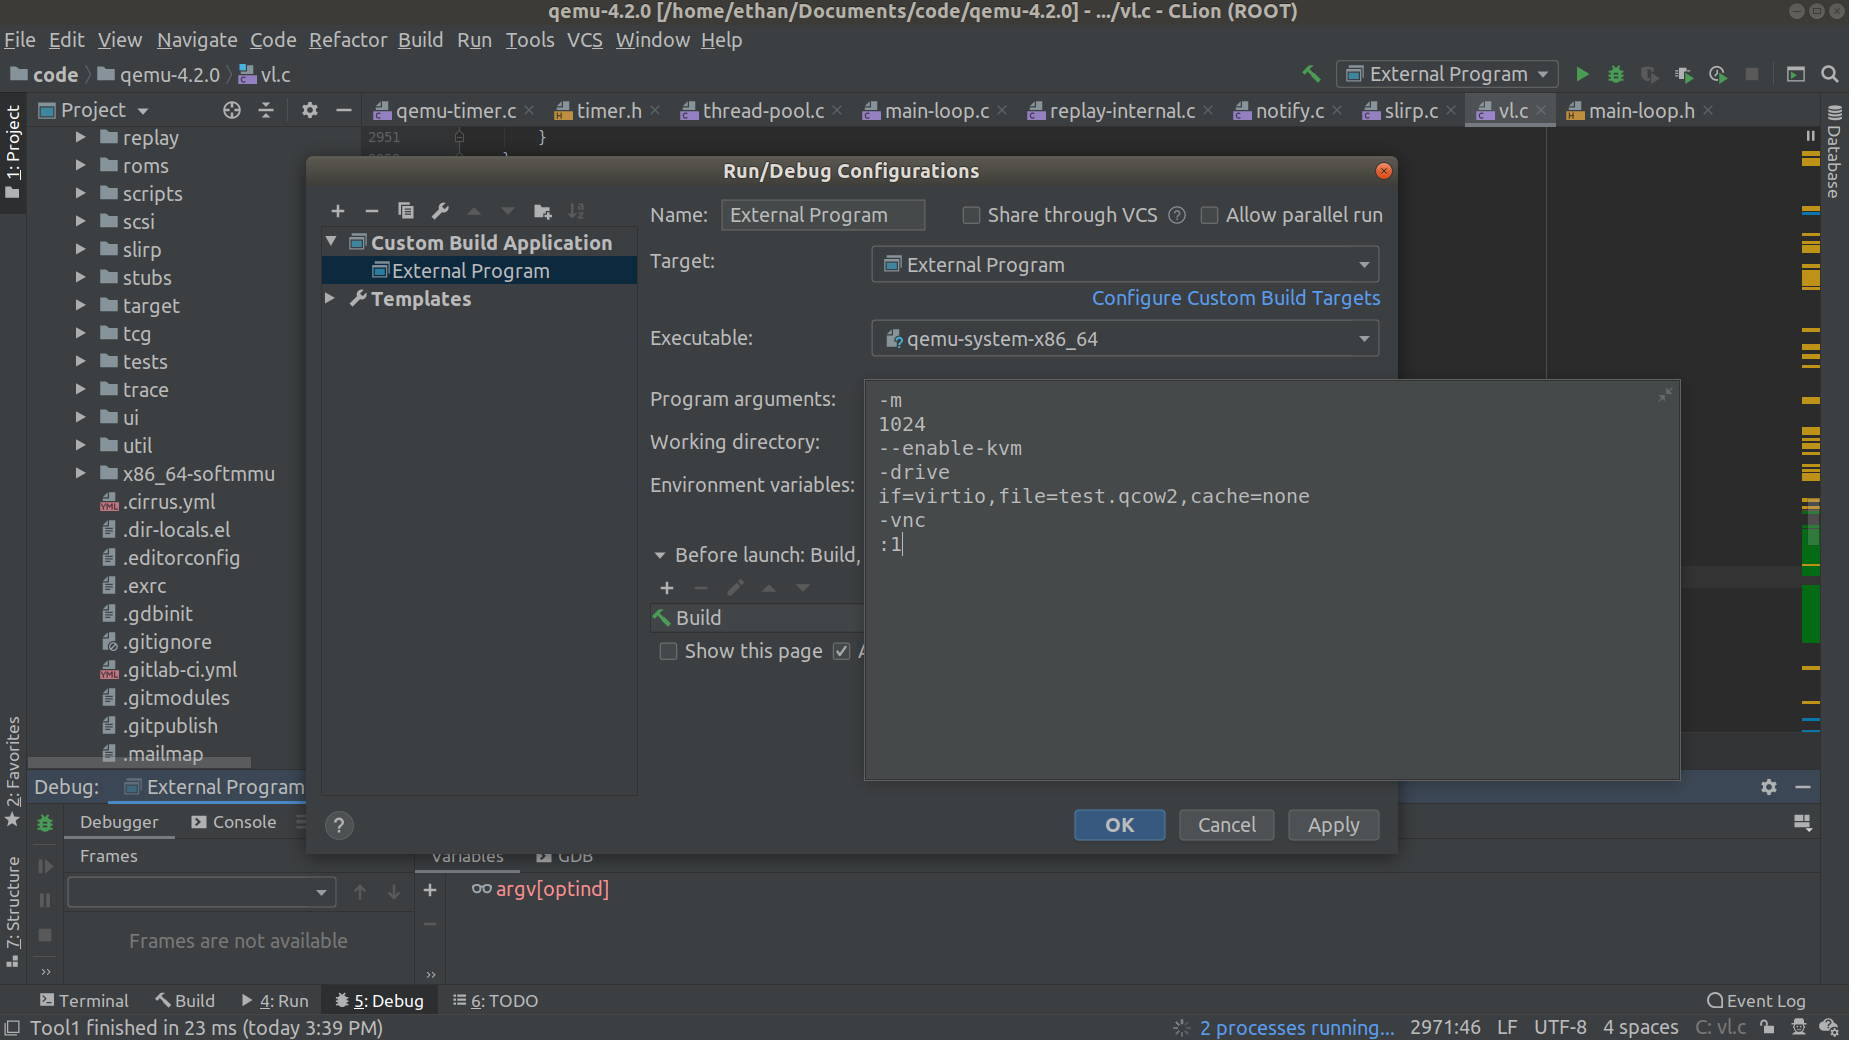Expand the Templates node
This screenshot has height=1040, width=1849.
coord(330,298)
